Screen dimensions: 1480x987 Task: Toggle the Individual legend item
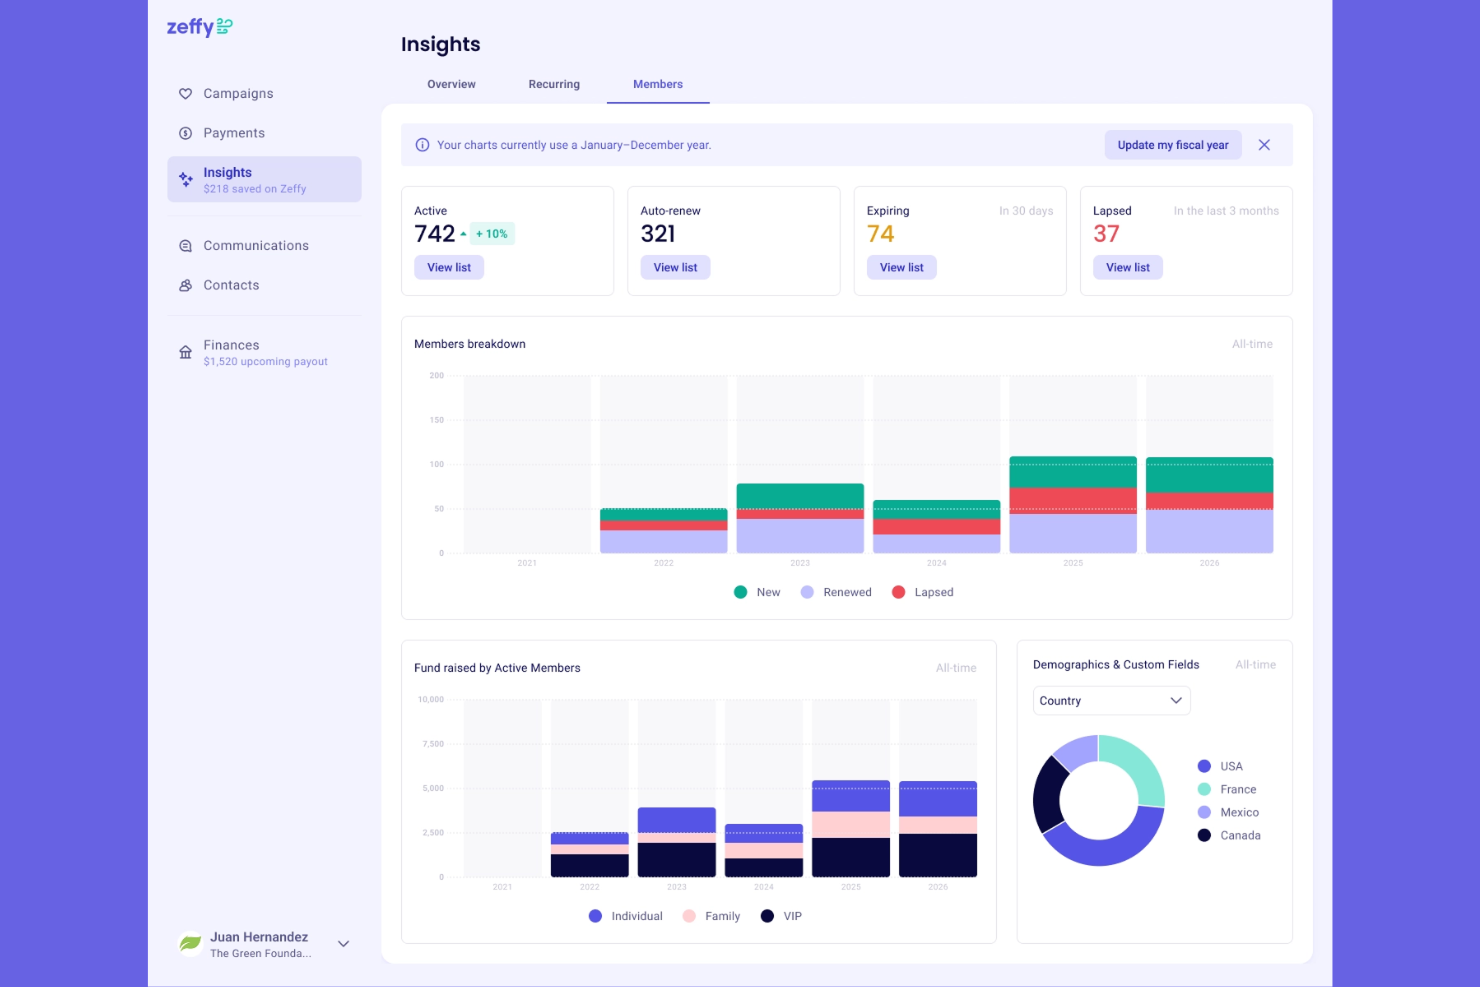626,916
